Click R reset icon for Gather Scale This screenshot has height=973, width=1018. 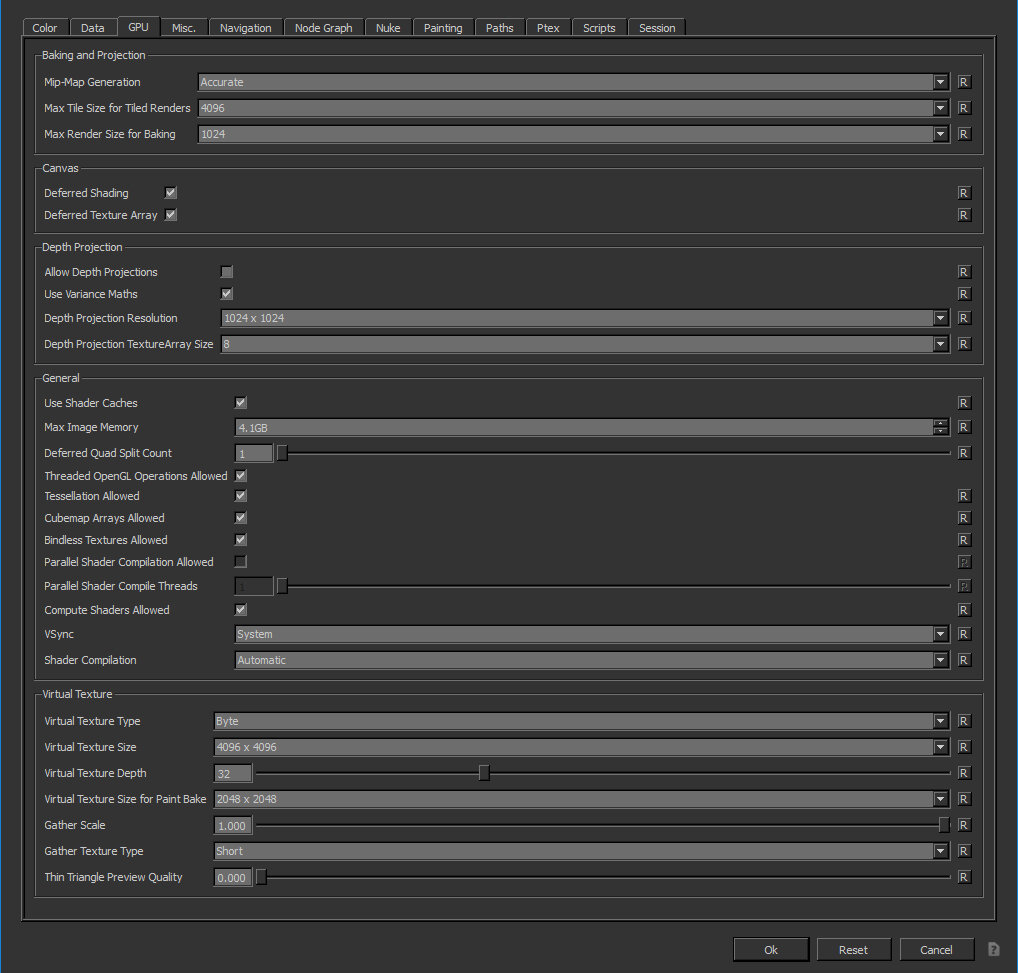point(964,825)
